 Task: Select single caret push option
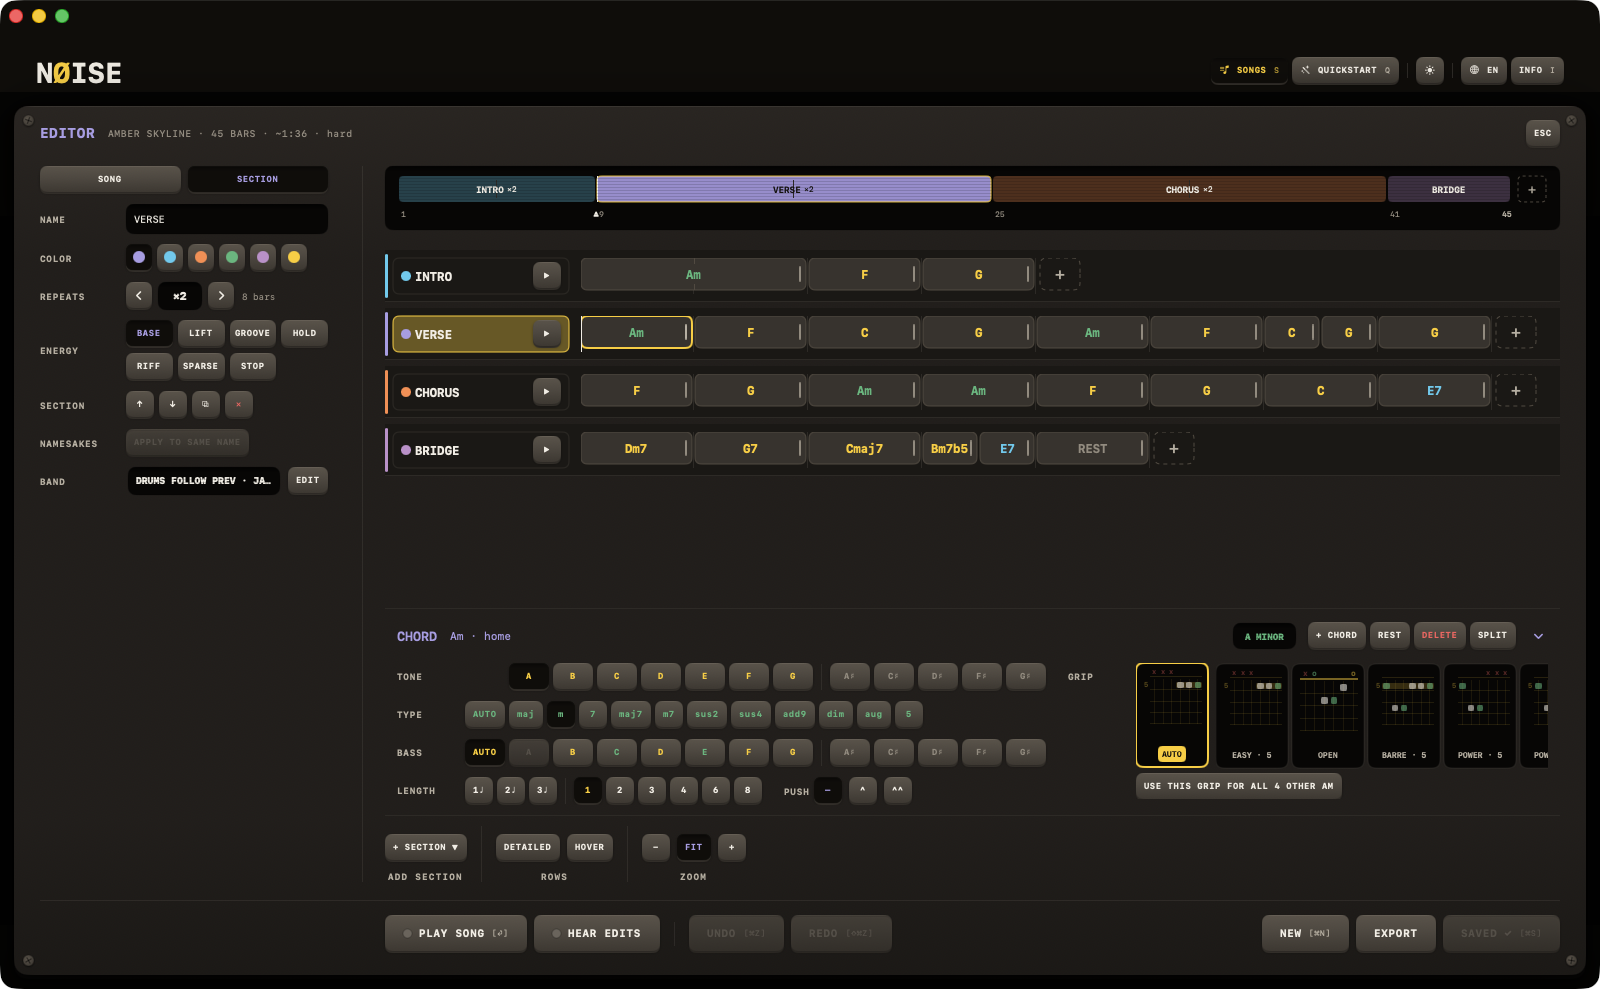(x=863, y=790)
